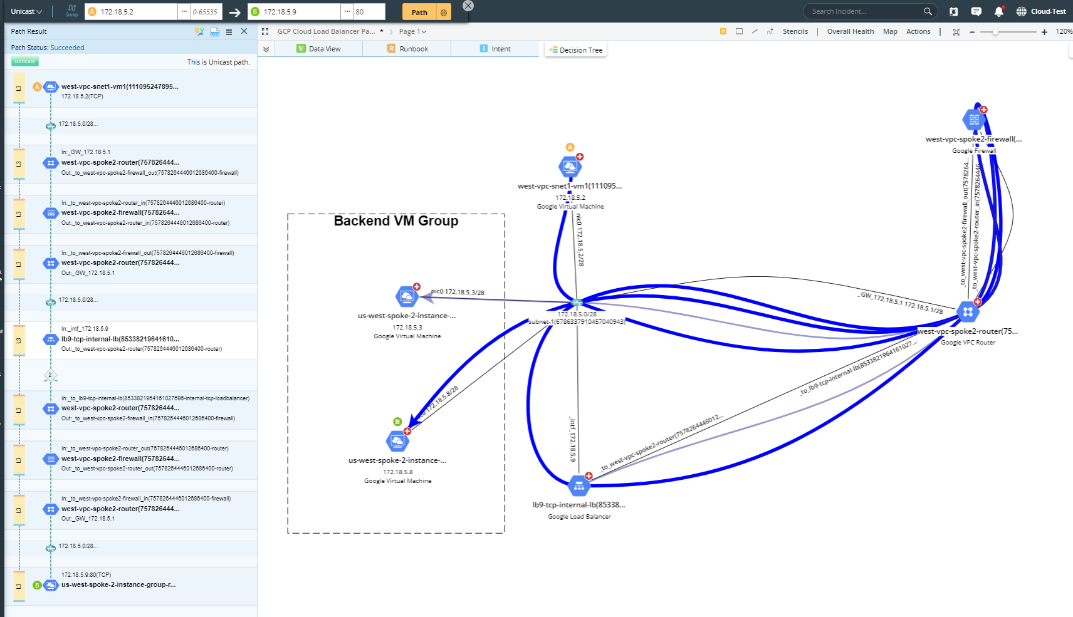Select the line drawing tool on the map toolbar
The image size is (1073, 617).
(755, 31)
